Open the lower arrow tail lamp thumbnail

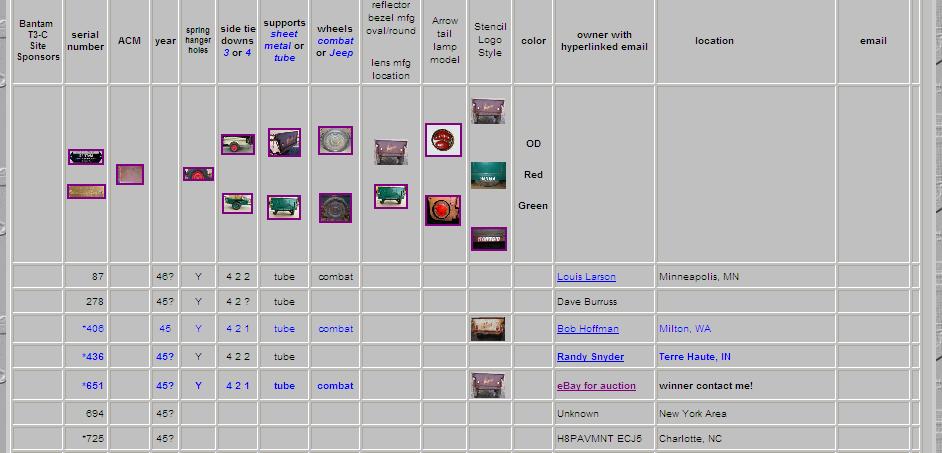[x=443, y=210]
